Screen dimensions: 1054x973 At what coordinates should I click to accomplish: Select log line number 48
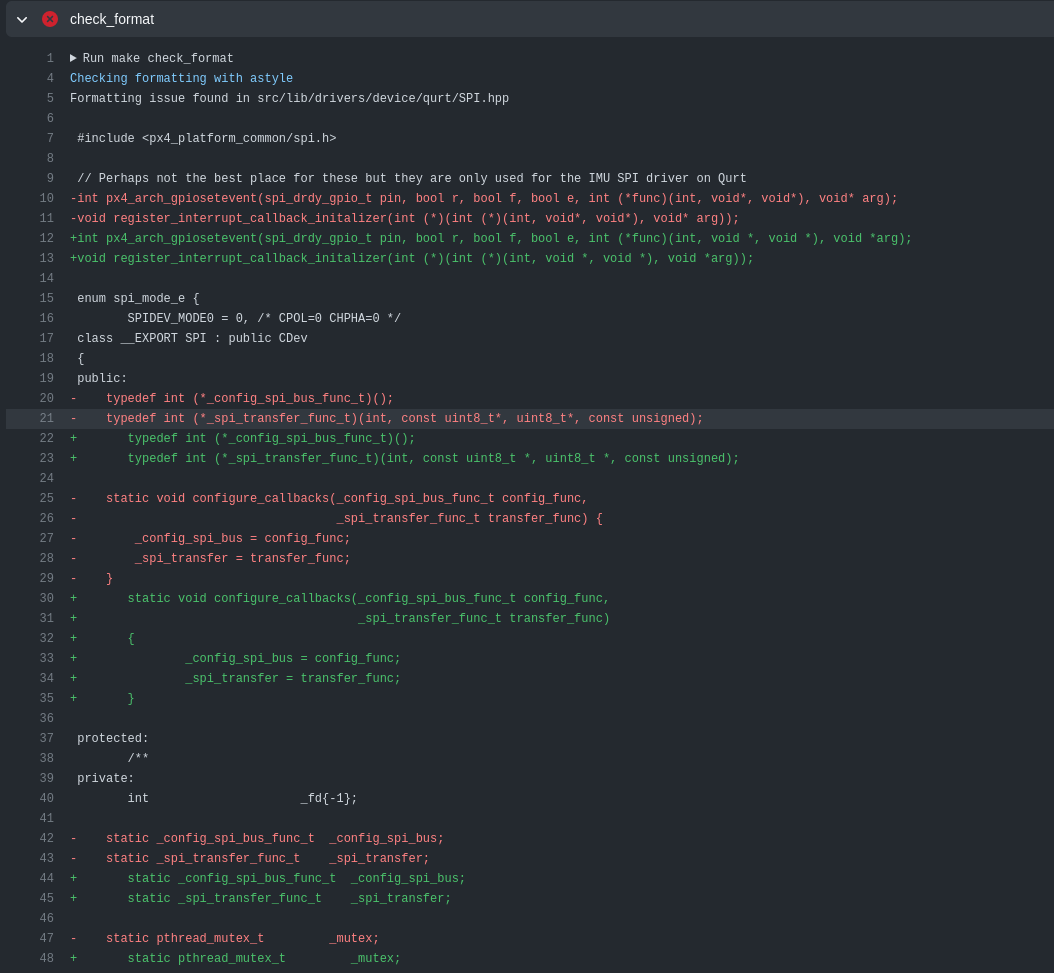(x=46, y=958)
